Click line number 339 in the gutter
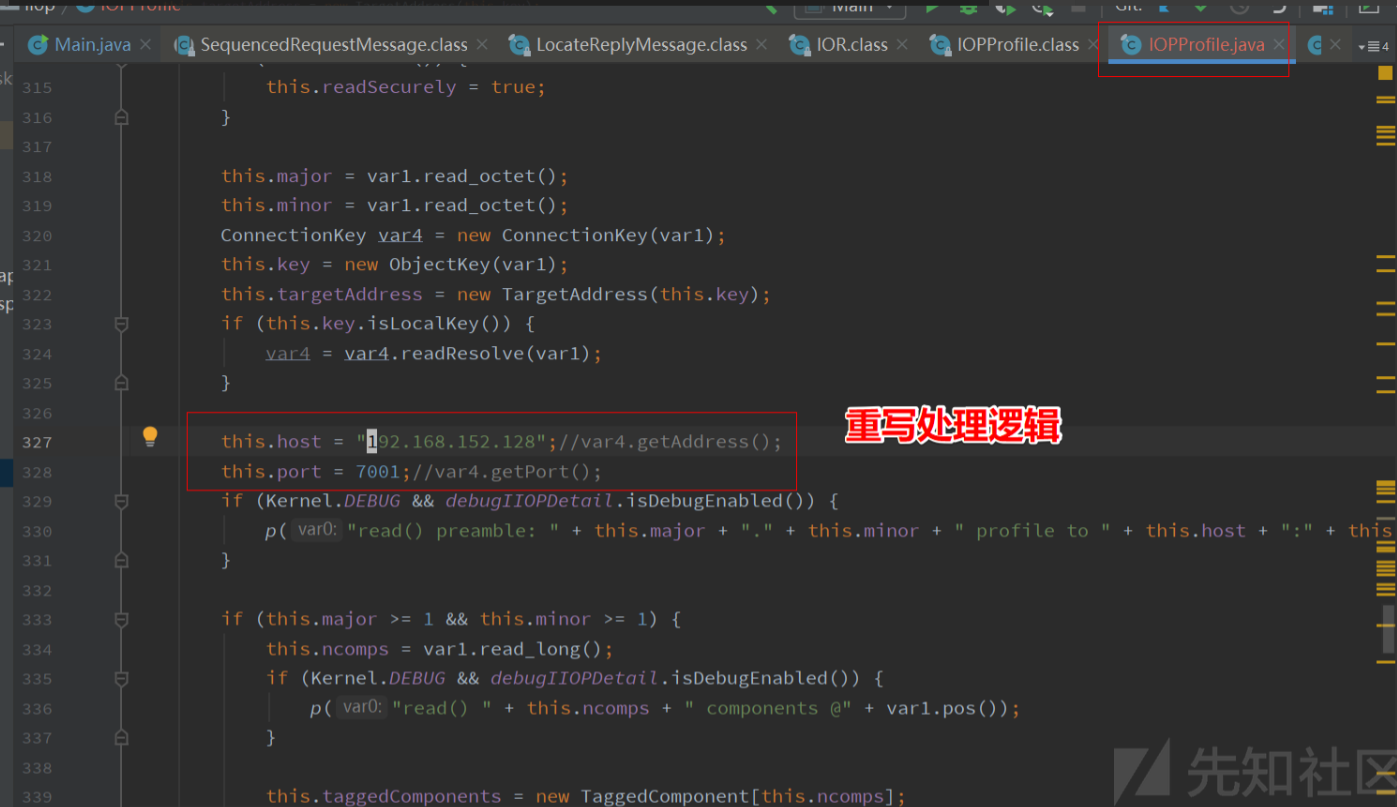The width and height of the screenshot is (1397, 807). tap(37, 796)
